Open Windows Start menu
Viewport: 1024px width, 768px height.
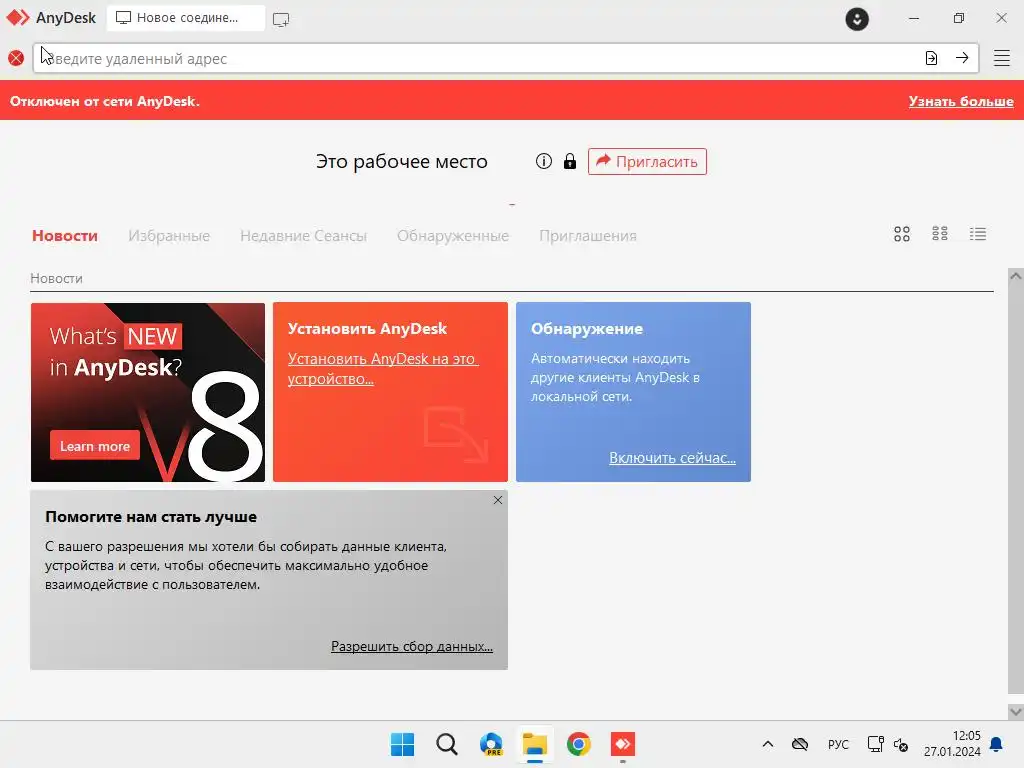[x=402, y=744]
